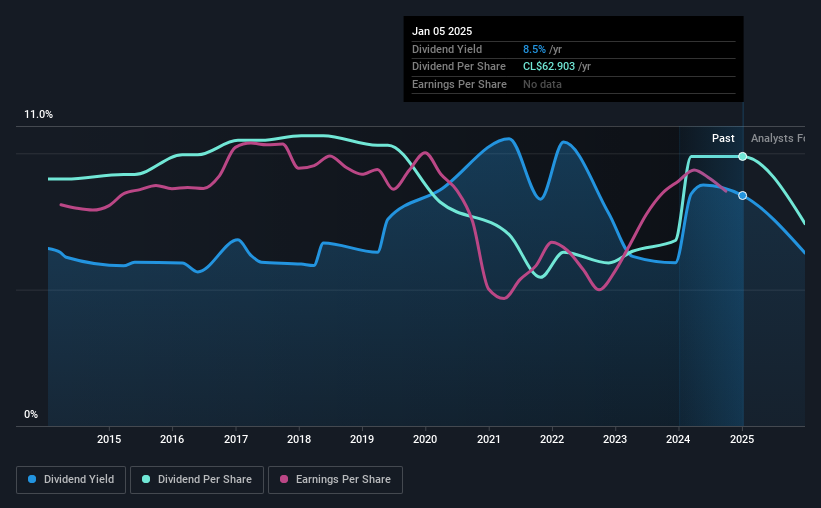The height and width of the screenshot is (508, 821).
Task: Click the 2016 x-axis label
Action: point(172,439)
